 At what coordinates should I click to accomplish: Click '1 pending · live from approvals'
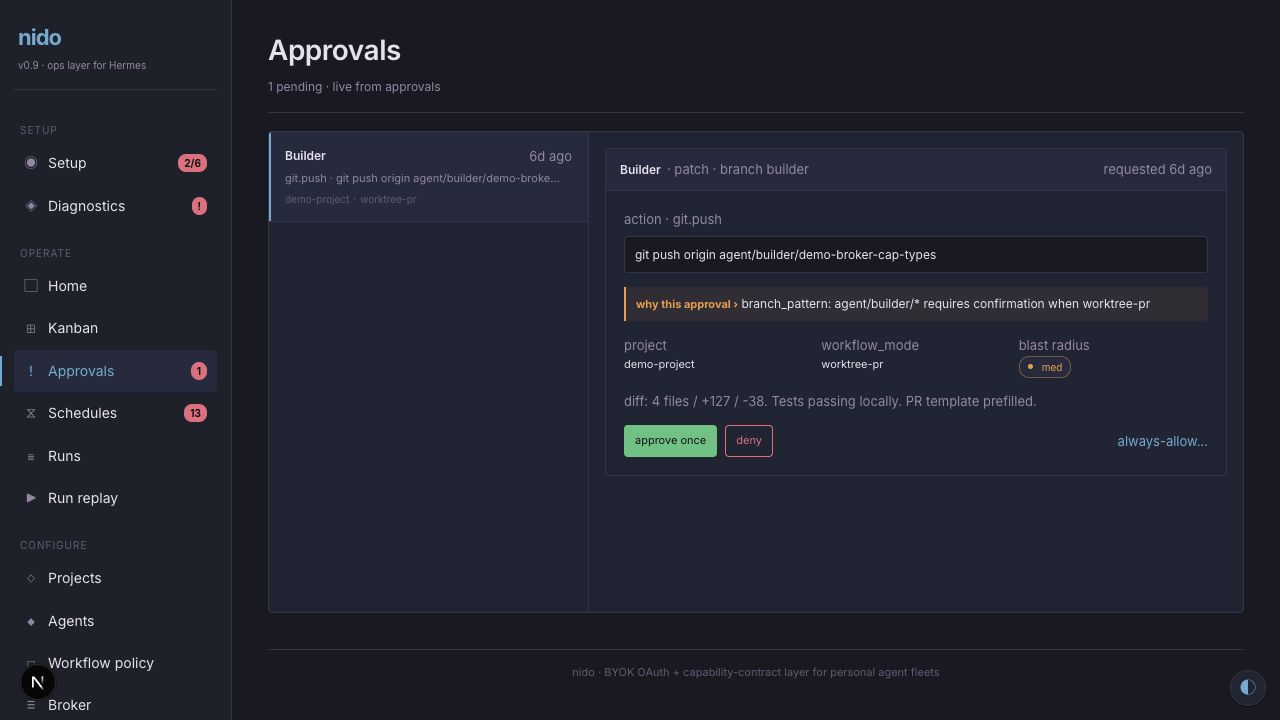point(354,87)
